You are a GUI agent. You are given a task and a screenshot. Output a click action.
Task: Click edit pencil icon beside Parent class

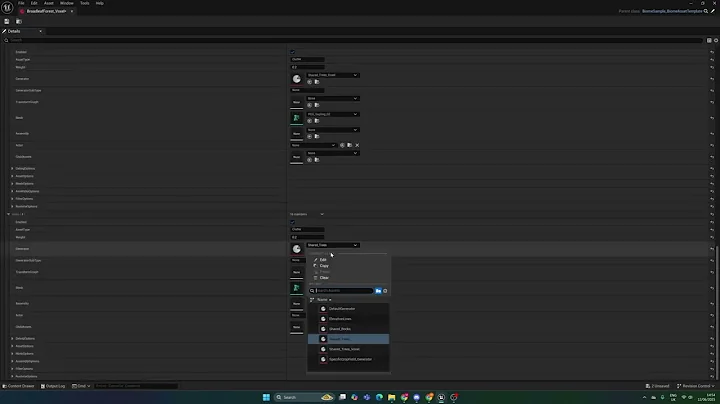[x=713, y=11]
